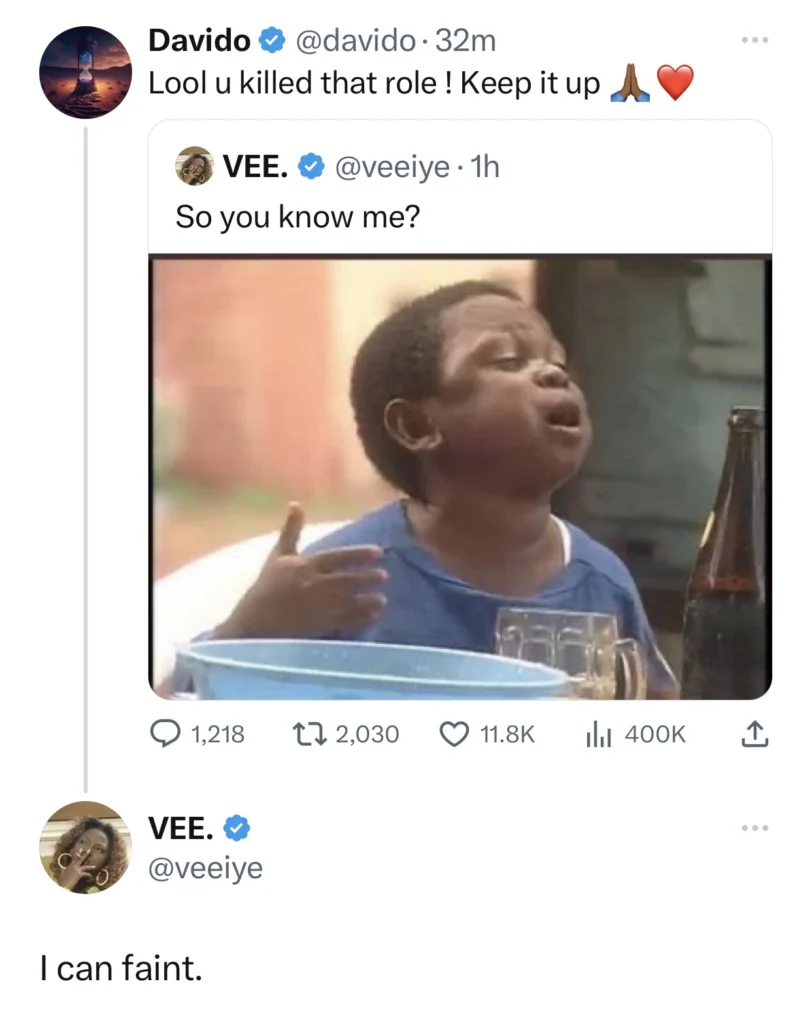The image size is (812, 1024).
Task: Click the reply icon on Davido's tweet
Action: tap(166, 735)
